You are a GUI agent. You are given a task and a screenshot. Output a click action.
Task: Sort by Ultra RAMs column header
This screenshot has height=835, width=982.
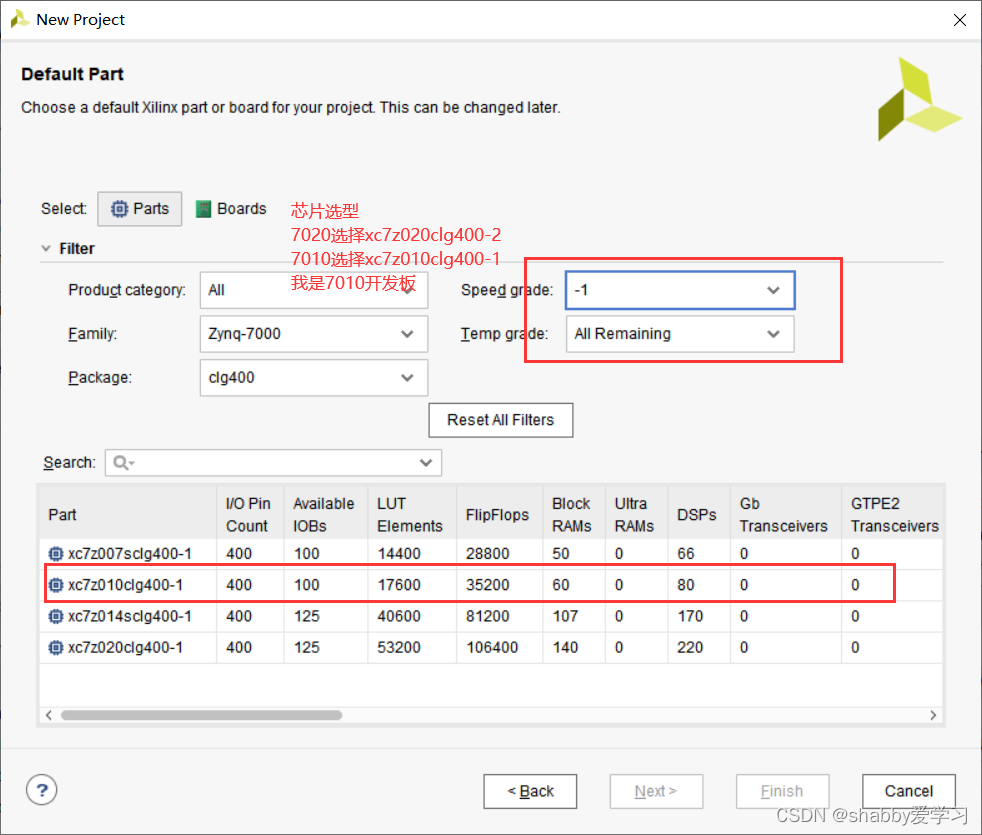coord(636,515)
